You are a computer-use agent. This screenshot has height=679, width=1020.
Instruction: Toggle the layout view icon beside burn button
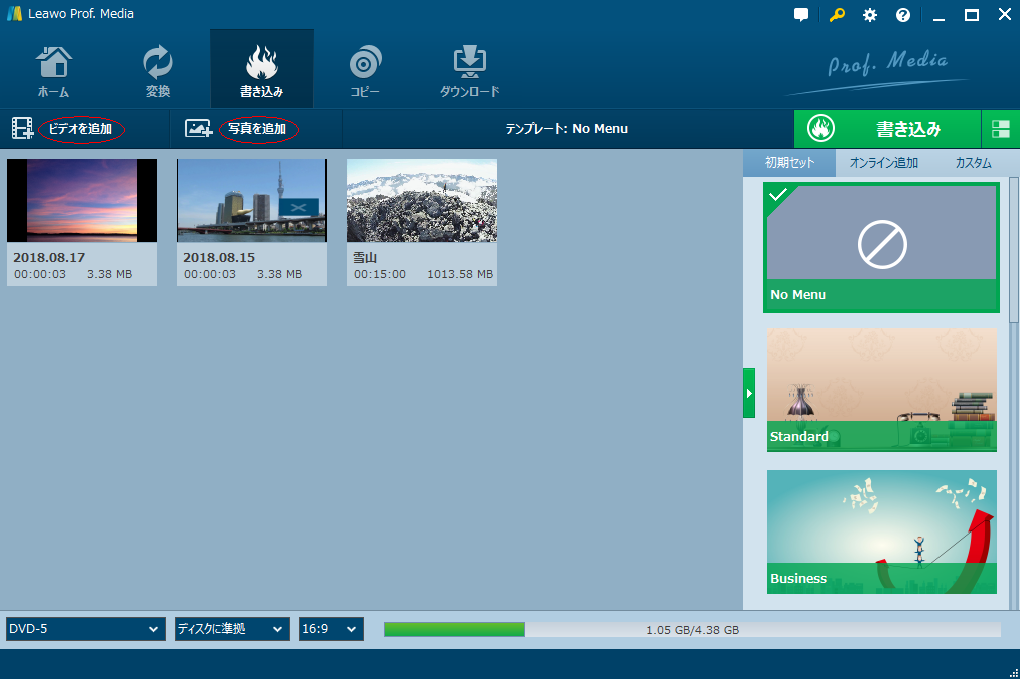click(x=1000, y=129)
